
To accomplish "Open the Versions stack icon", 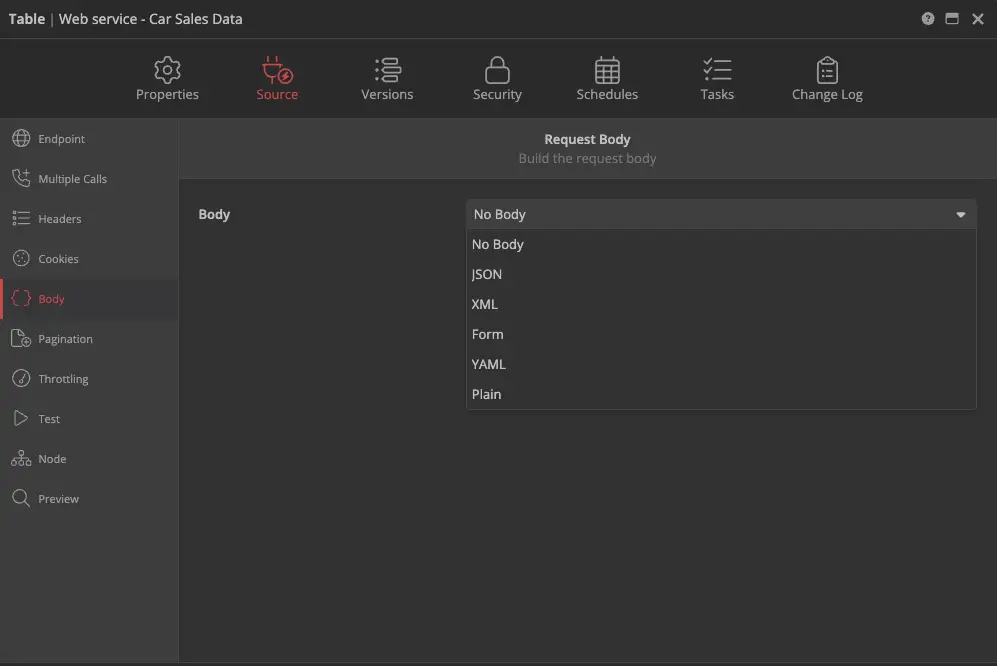I will (x=387, y=70).
